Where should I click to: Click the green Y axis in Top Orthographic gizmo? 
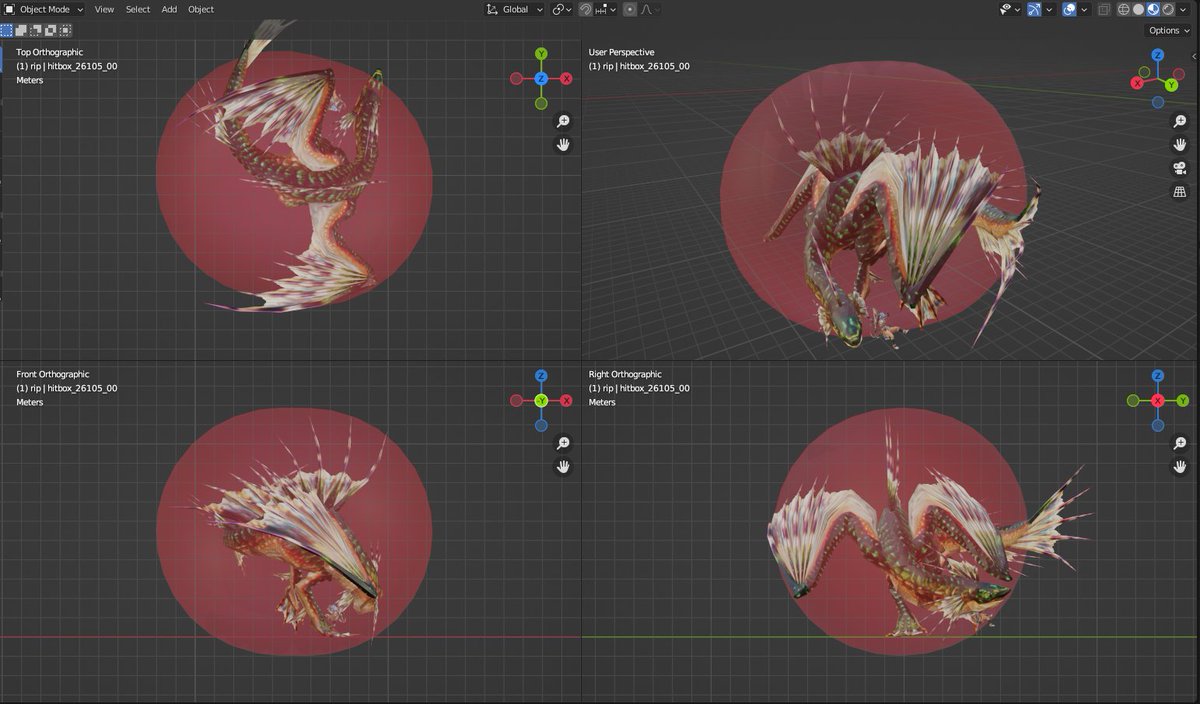pyautogui.click(x=541, y=53)
